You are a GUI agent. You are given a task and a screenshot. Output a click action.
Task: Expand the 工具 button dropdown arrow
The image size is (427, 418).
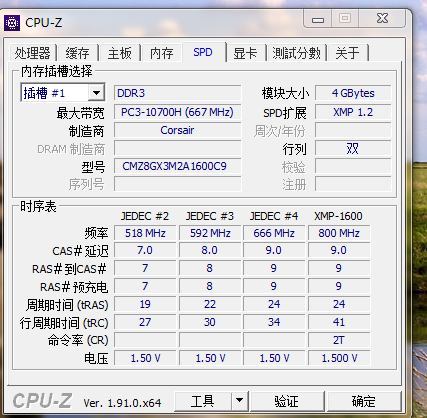point(239,400)
